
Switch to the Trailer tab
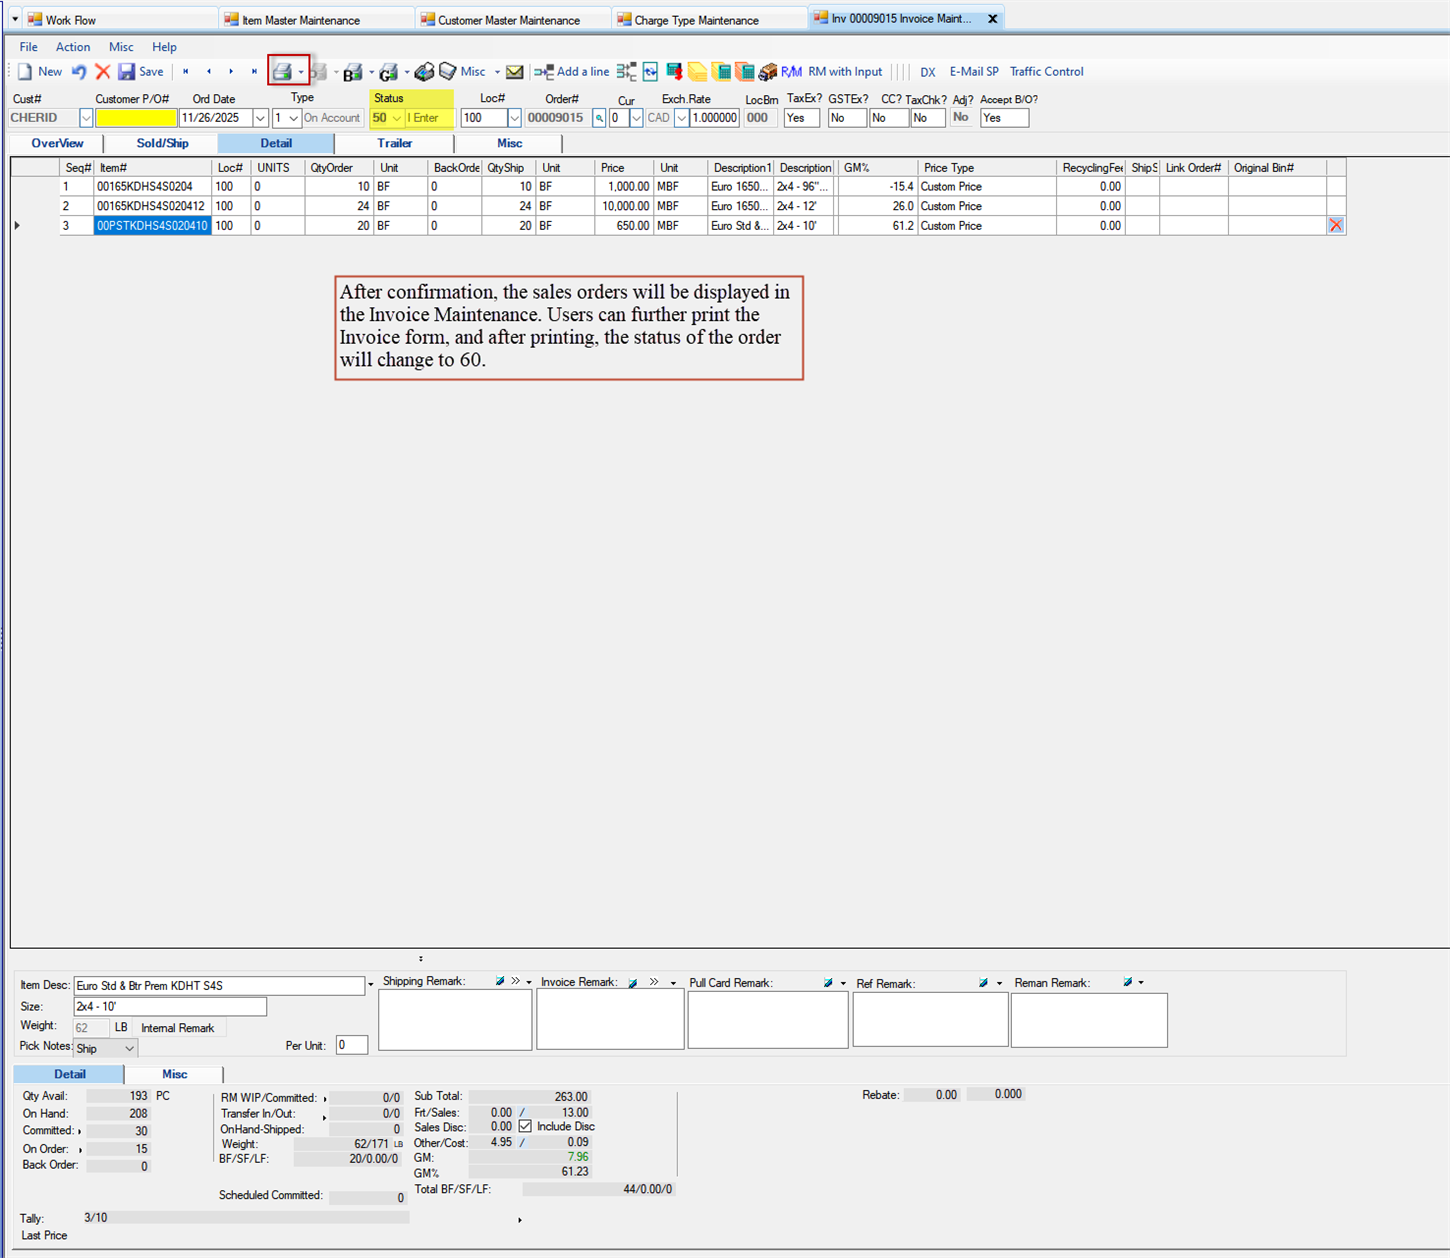tap(395, 143)
